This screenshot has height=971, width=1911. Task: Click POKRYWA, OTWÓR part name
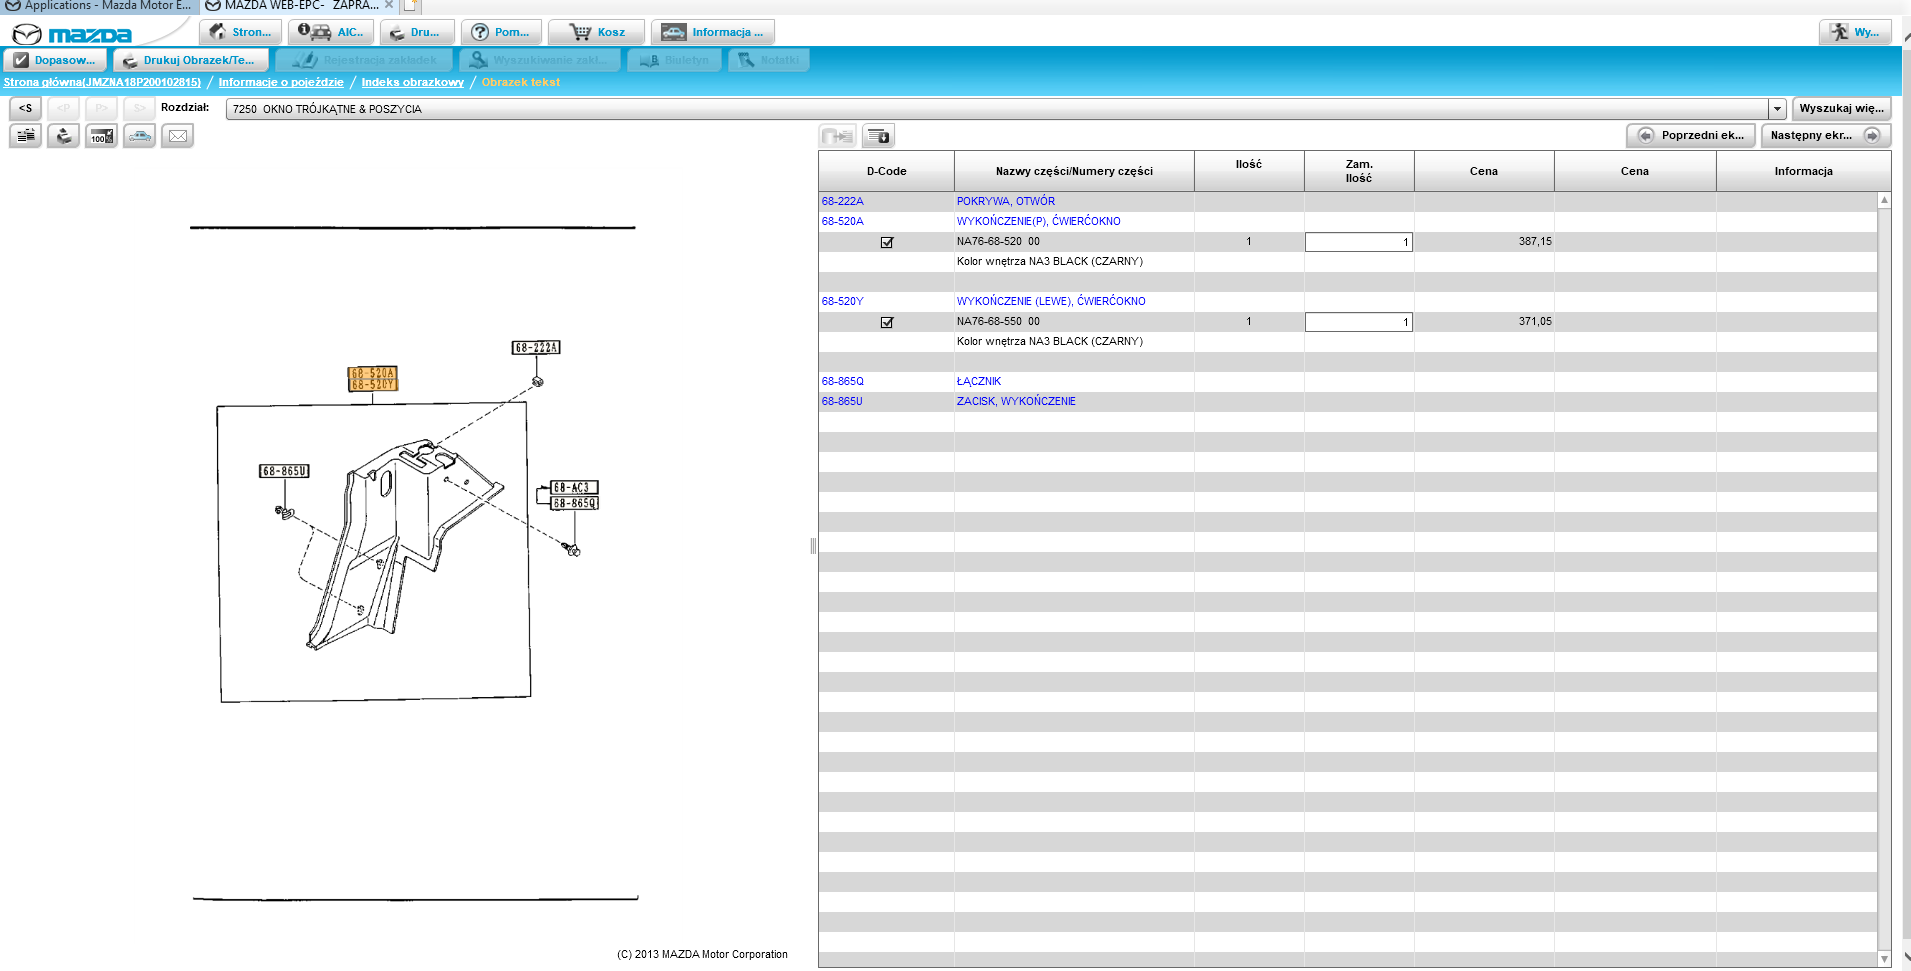pos(1005,201)
